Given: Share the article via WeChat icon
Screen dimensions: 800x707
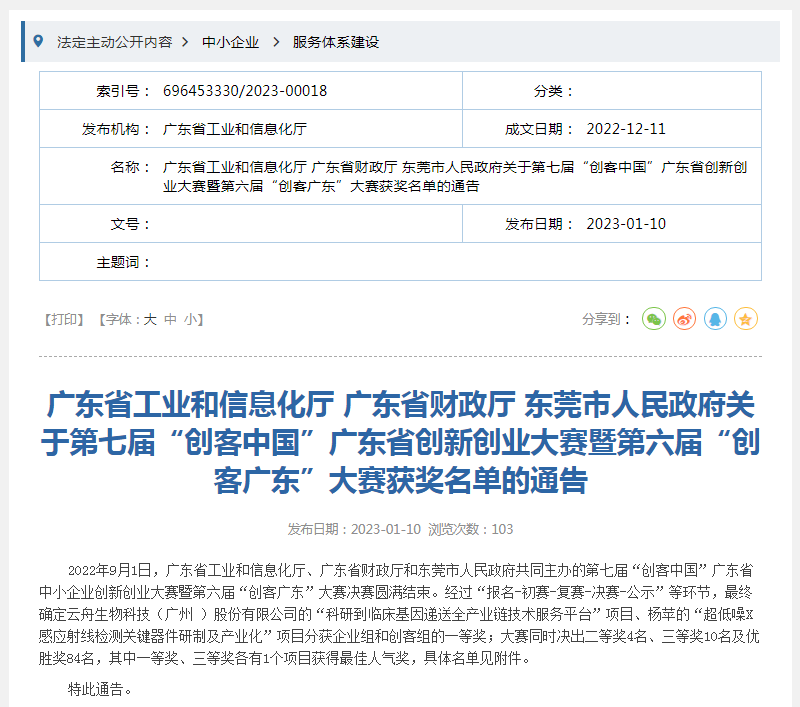Looking at the screenshot, I should [x=653, y=319].
